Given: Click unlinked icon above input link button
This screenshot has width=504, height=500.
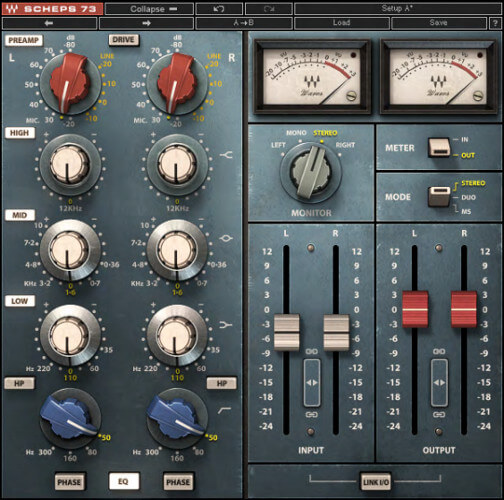Looking at the screenshot, I should [x=311, y=351].
